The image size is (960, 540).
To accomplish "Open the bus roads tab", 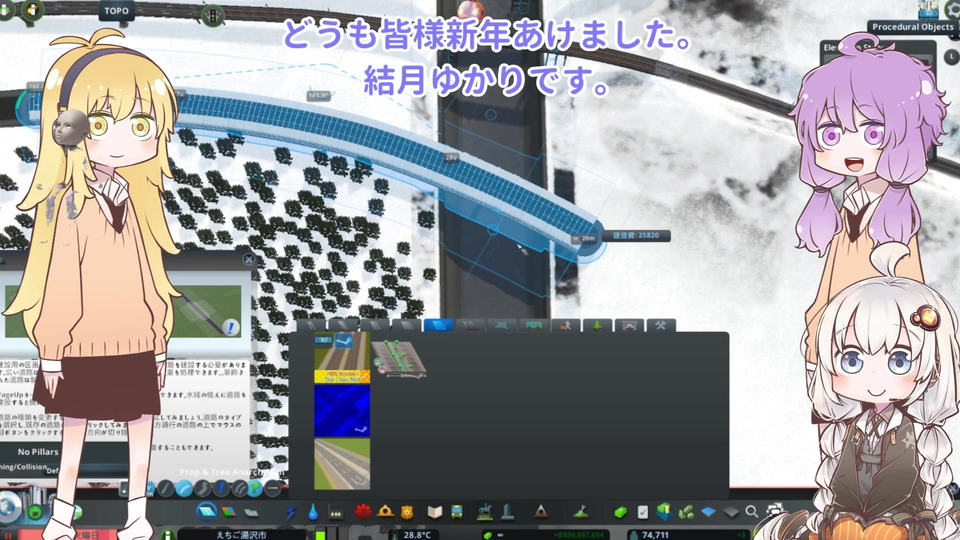I will [534, 325].
